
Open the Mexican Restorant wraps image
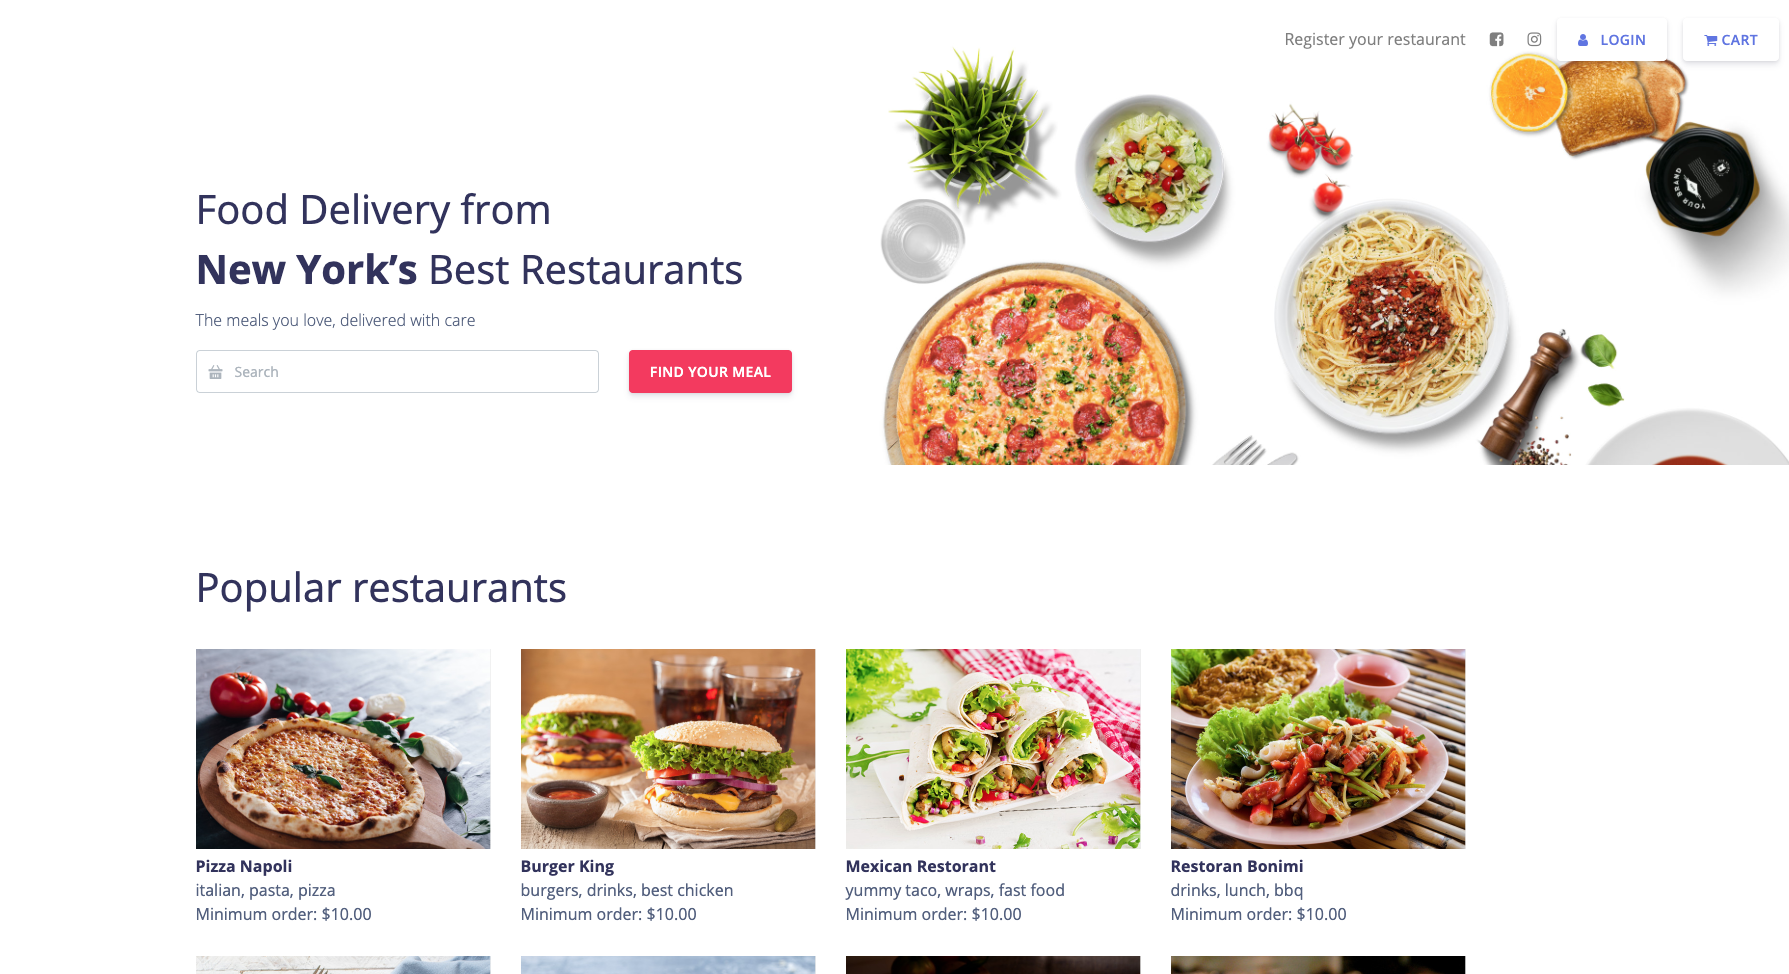(x=993, y=749)
